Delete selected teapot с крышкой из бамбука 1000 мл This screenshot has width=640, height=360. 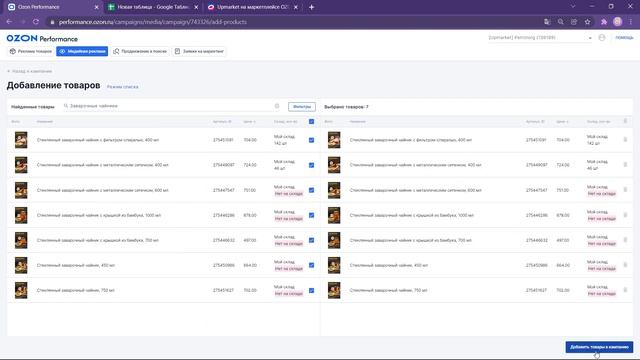tap(625, 215)
